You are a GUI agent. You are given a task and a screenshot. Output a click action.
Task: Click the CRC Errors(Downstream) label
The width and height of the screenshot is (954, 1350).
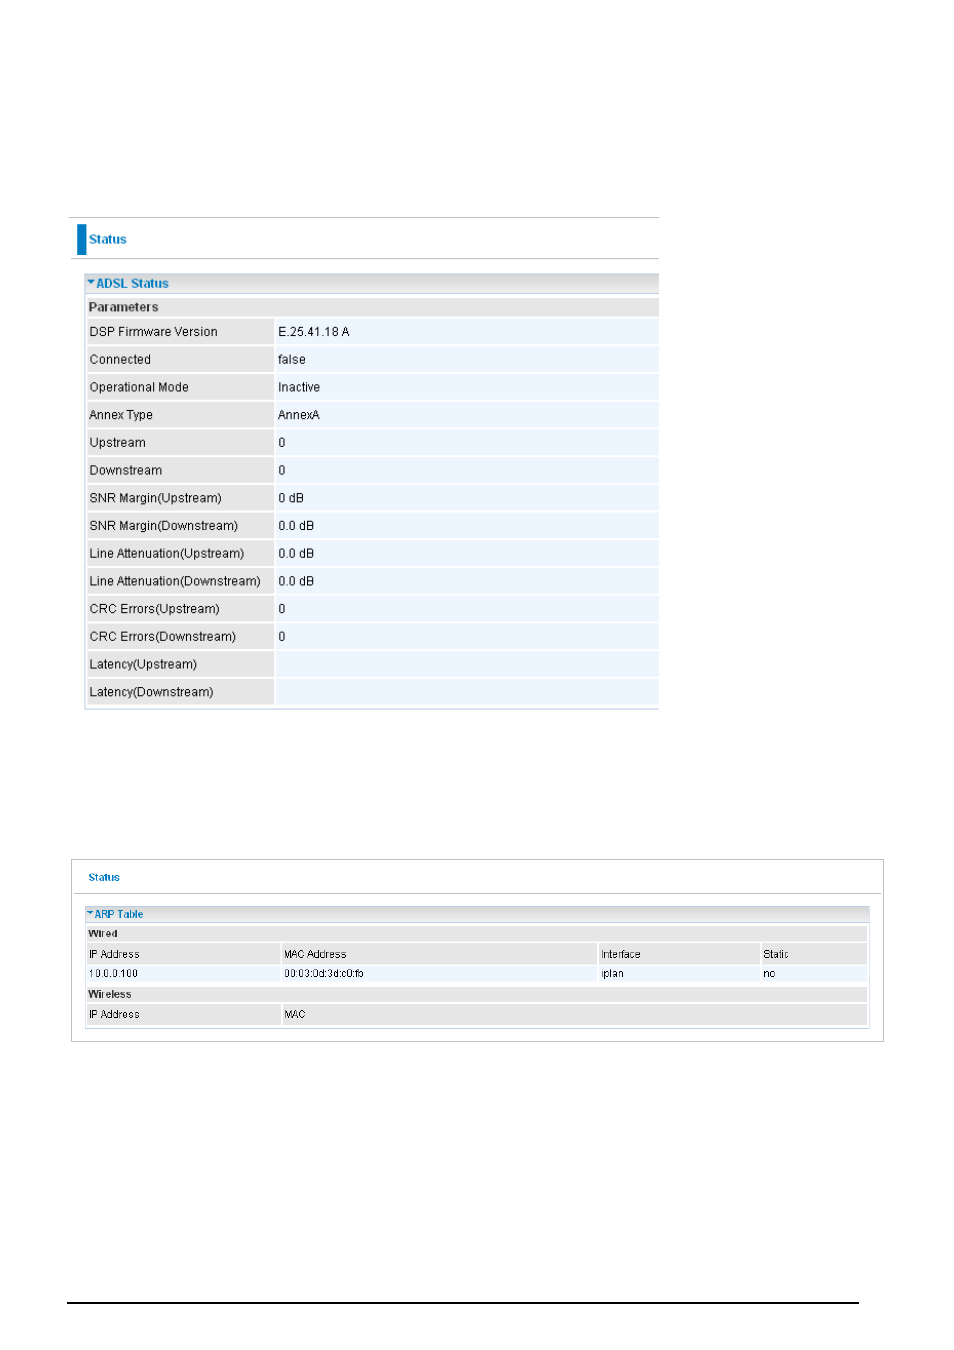click(x=163, y=637)
